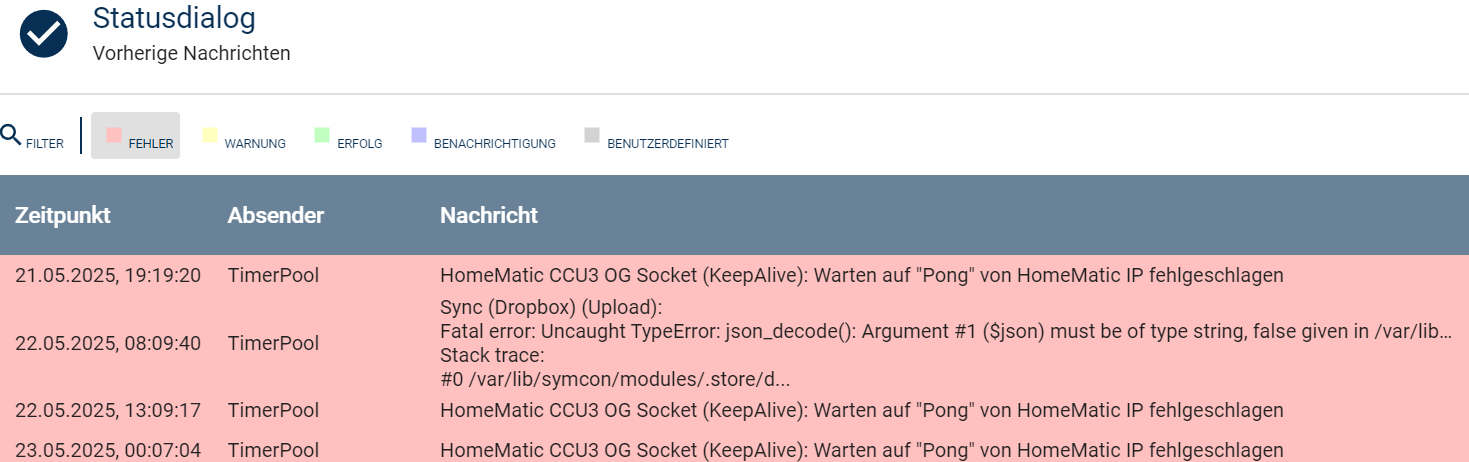Click the blue Benachrichtigung color square
The height and width of the screenshot is (462, 1469).
tap(419, 134)
